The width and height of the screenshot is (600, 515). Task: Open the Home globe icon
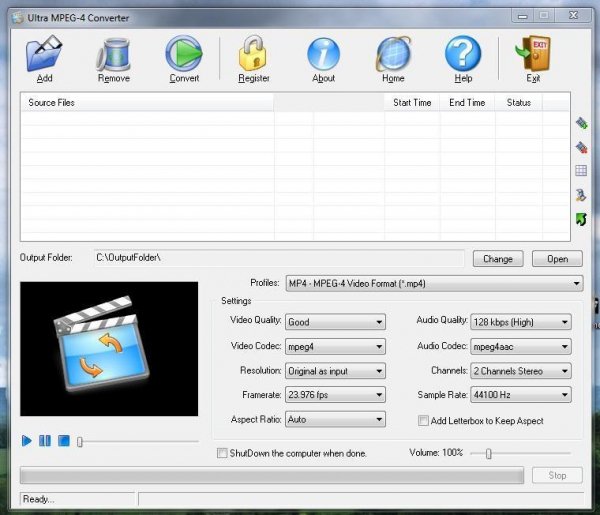point(393,54)
